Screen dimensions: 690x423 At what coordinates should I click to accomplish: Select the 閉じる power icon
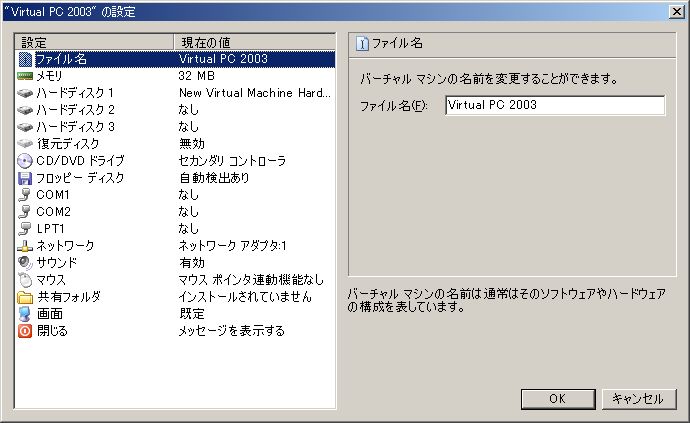point(26,331)
